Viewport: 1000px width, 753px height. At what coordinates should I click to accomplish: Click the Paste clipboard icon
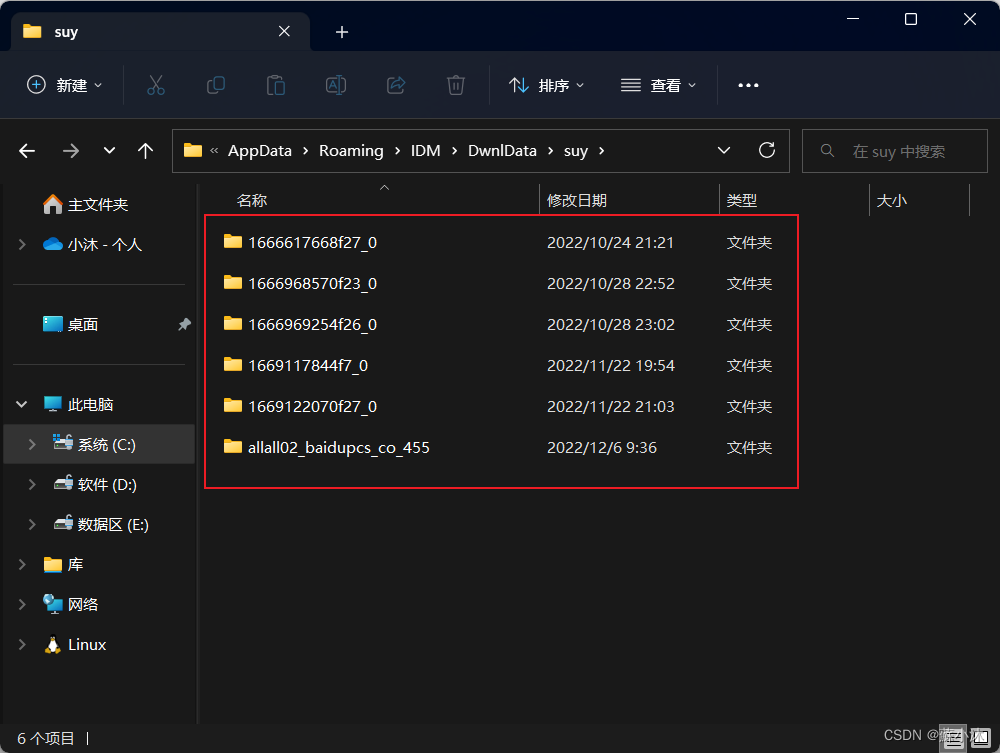click(x=276, y=85)
